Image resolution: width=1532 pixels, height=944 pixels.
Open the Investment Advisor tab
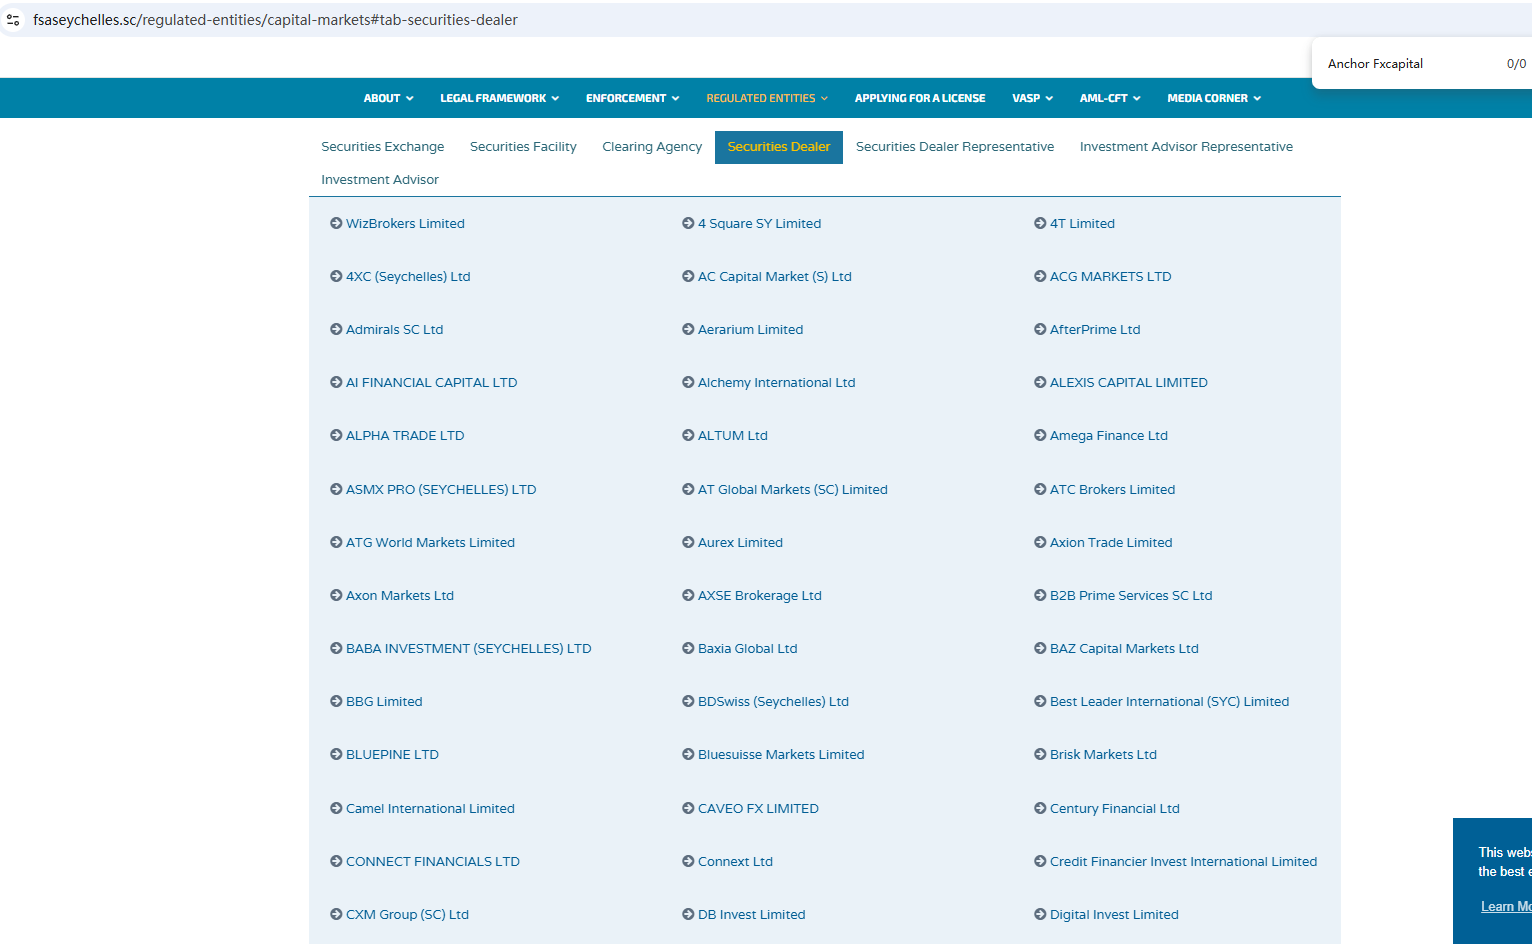pos(380,180)
